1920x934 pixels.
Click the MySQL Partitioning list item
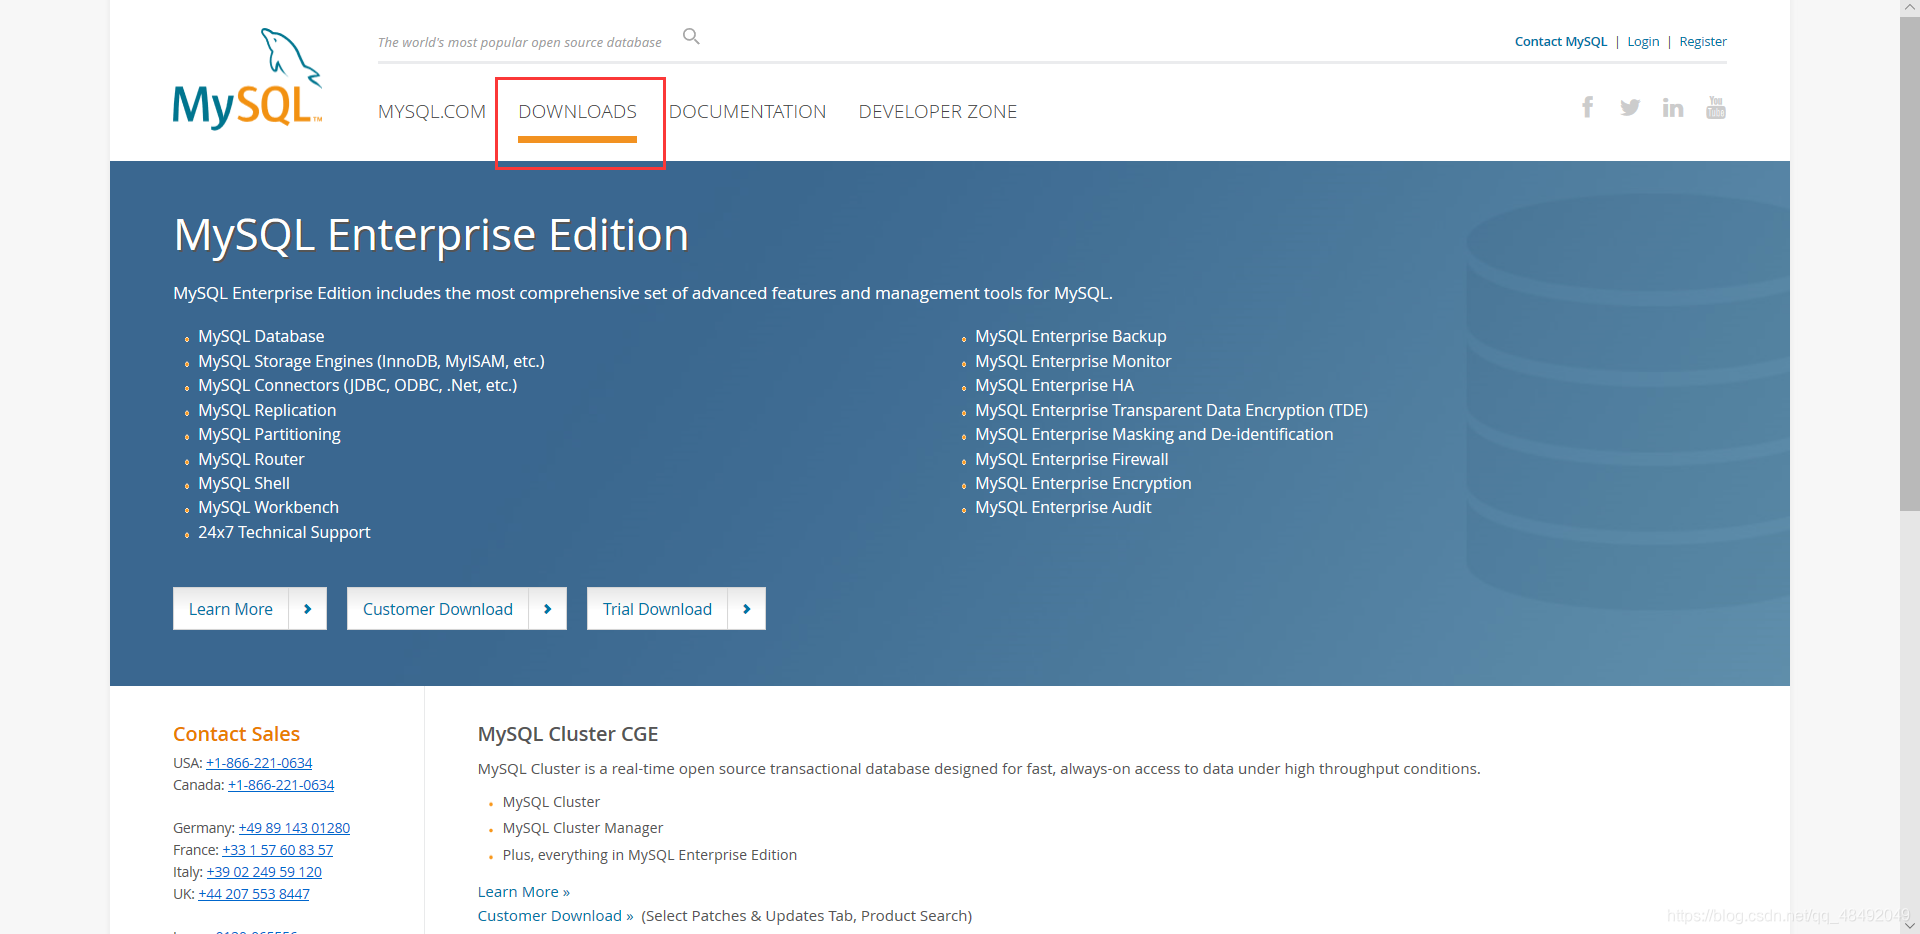tap(269, 435)
